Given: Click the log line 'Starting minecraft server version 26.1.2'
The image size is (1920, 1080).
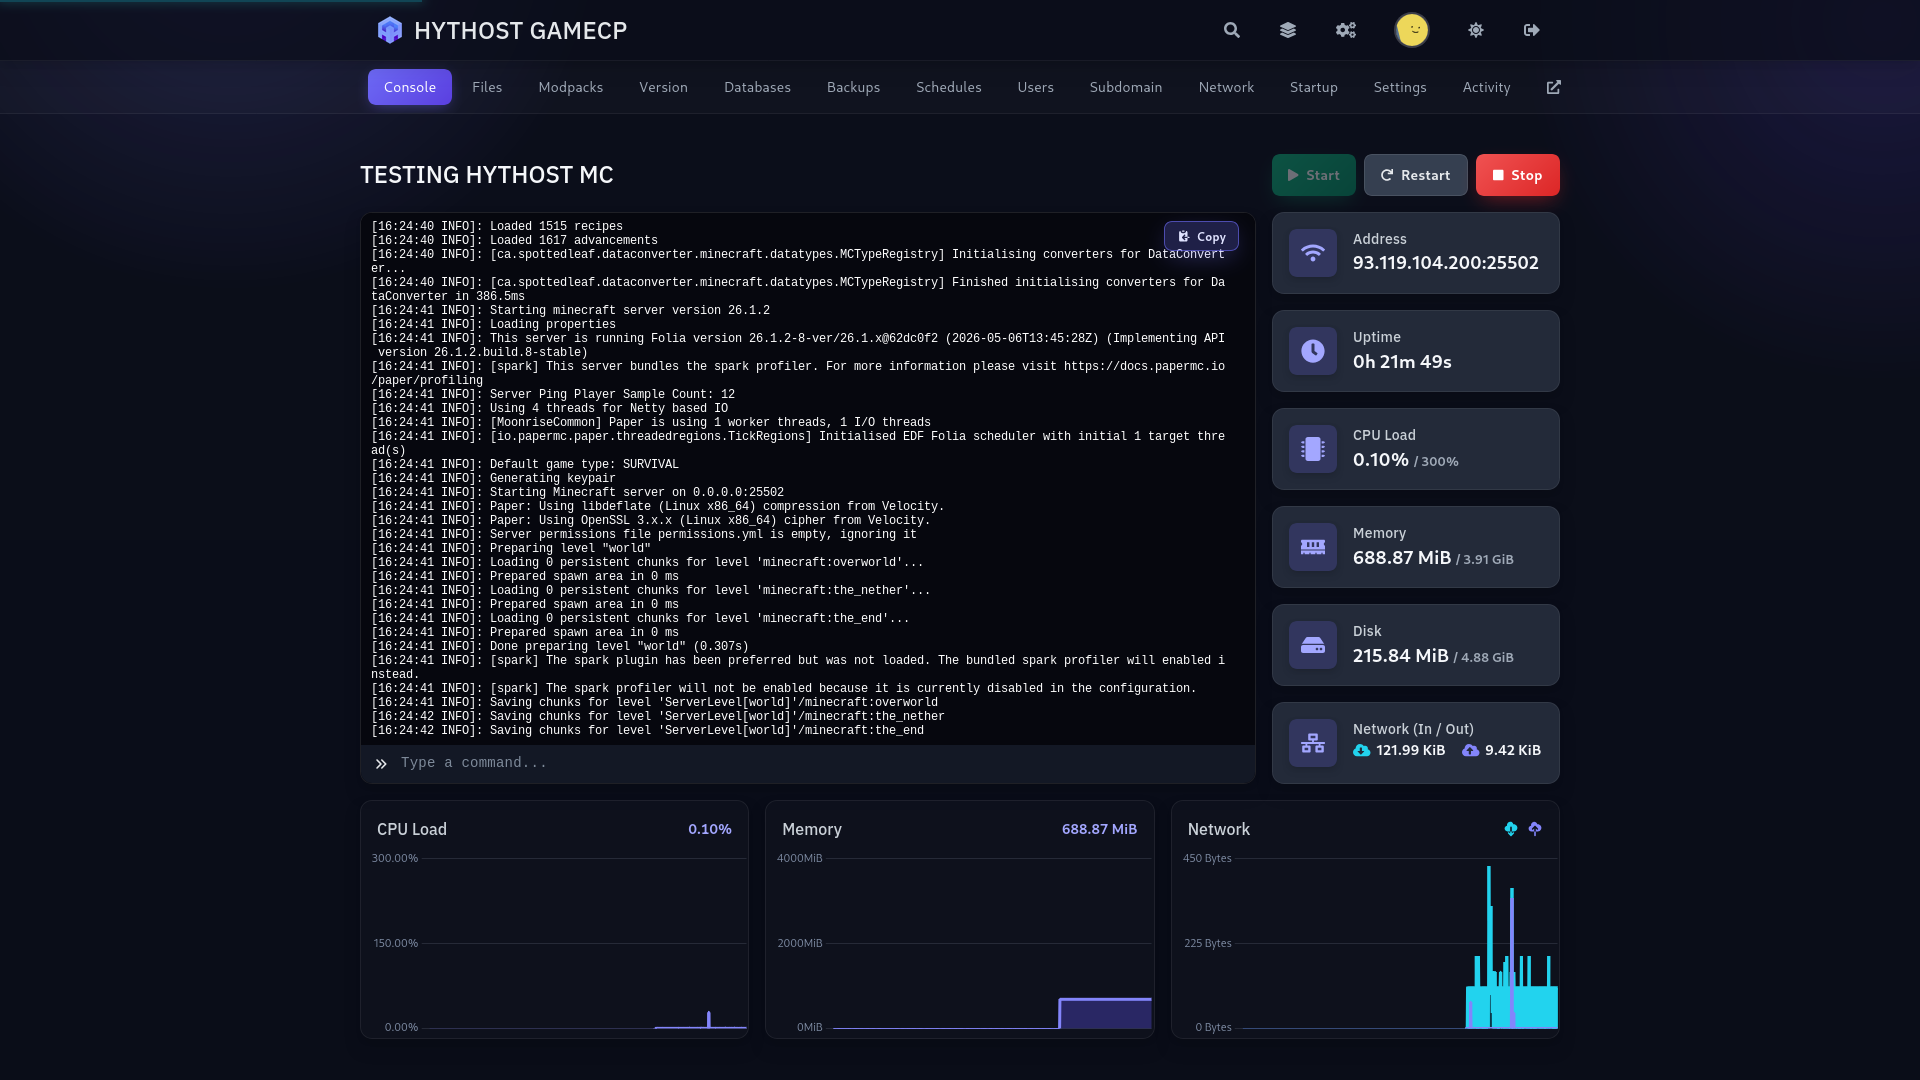Looking at the screenshot, I should (570, 311).
